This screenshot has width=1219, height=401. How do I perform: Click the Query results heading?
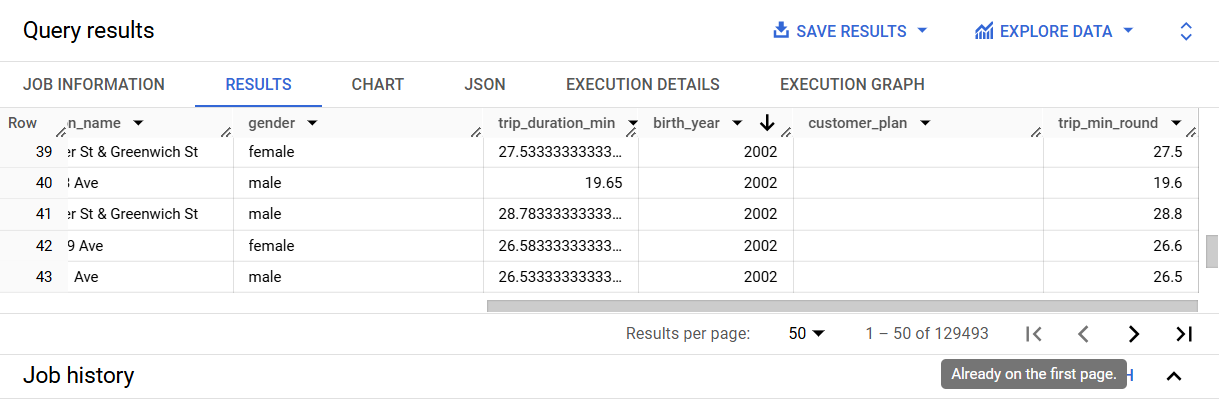click(x=88, y=31)
